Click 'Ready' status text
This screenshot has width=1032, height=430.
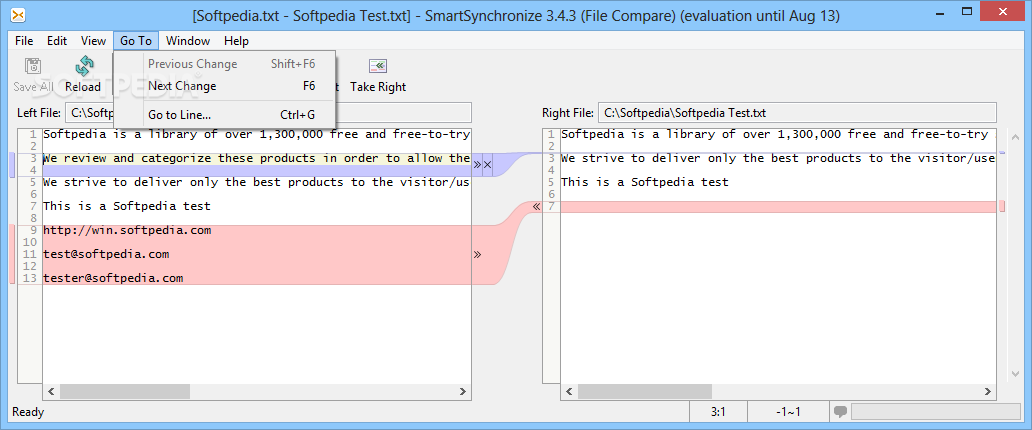[28, 413]
